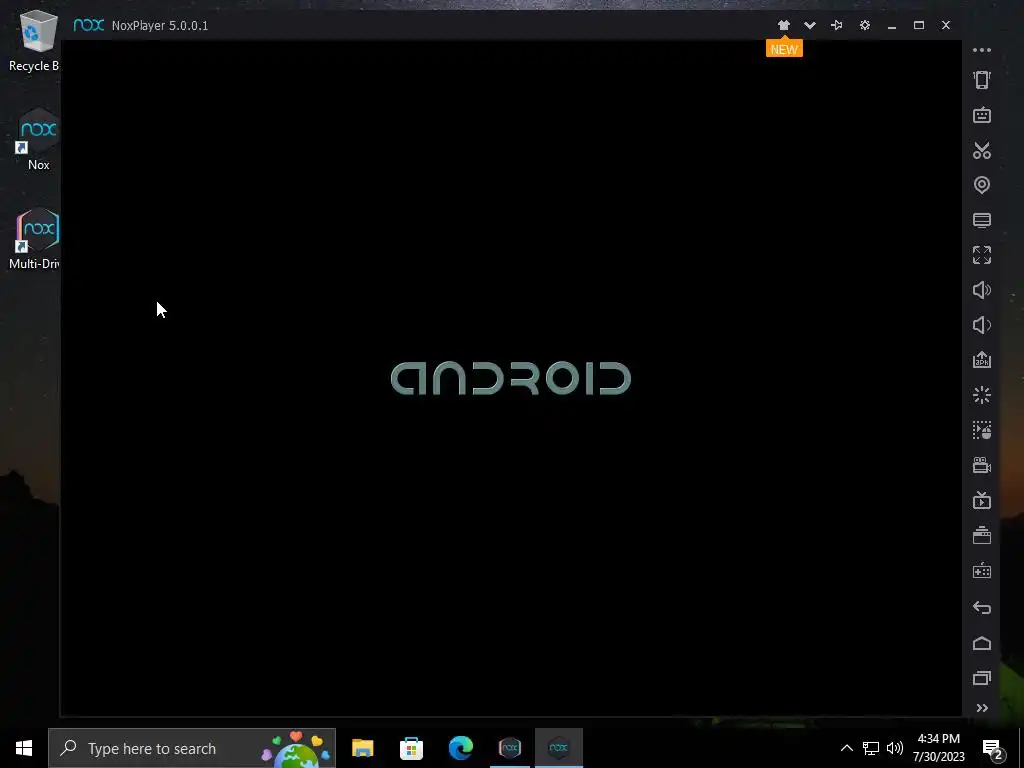This screenshot has height=768, width=1024.
Task: Take a screenshot with scissors icon
Action: click(x=982, y=150)
